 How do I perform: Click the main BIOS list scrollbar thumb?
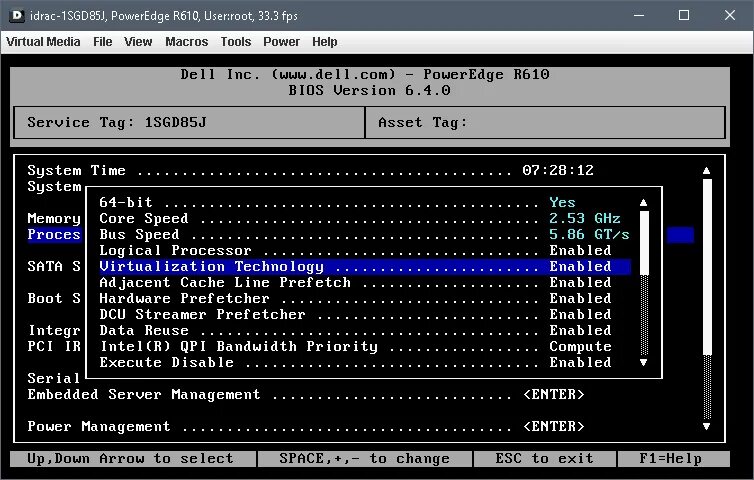tap(707, 267)
